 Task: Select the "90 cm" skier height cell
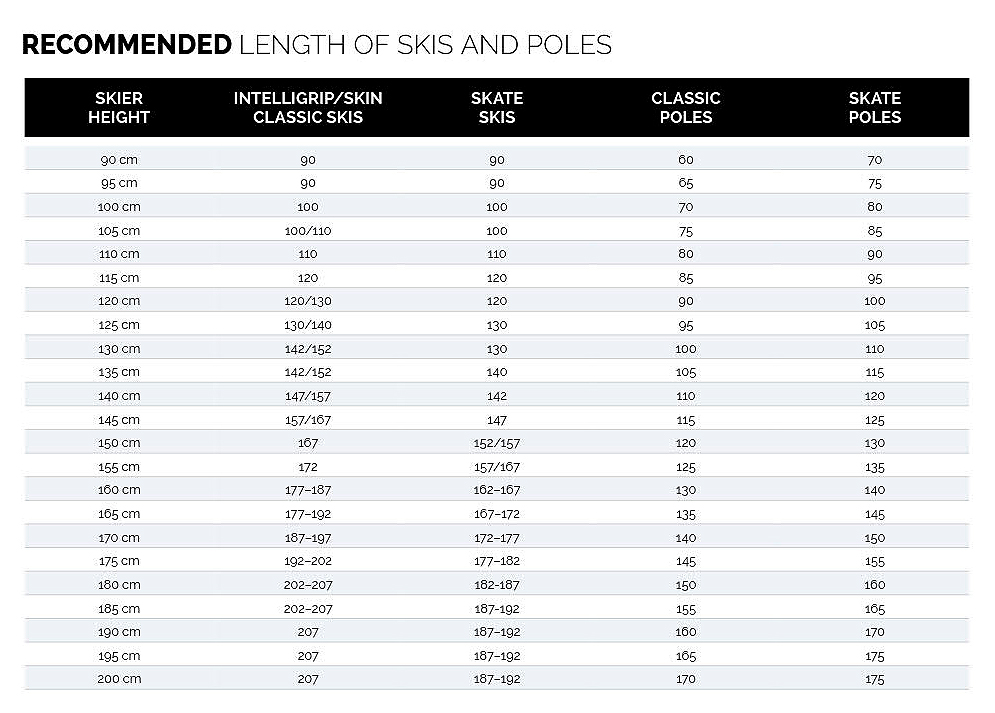119,160
